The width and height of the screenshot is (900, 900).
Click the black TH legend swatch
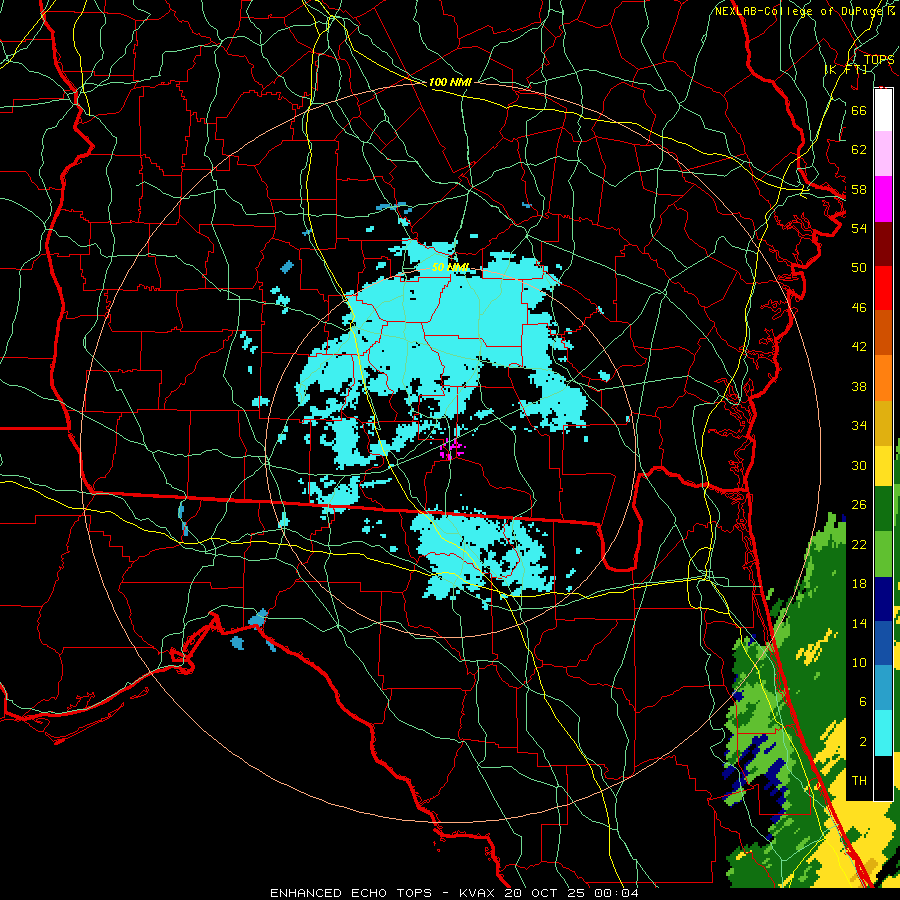[x=883, y=778]
